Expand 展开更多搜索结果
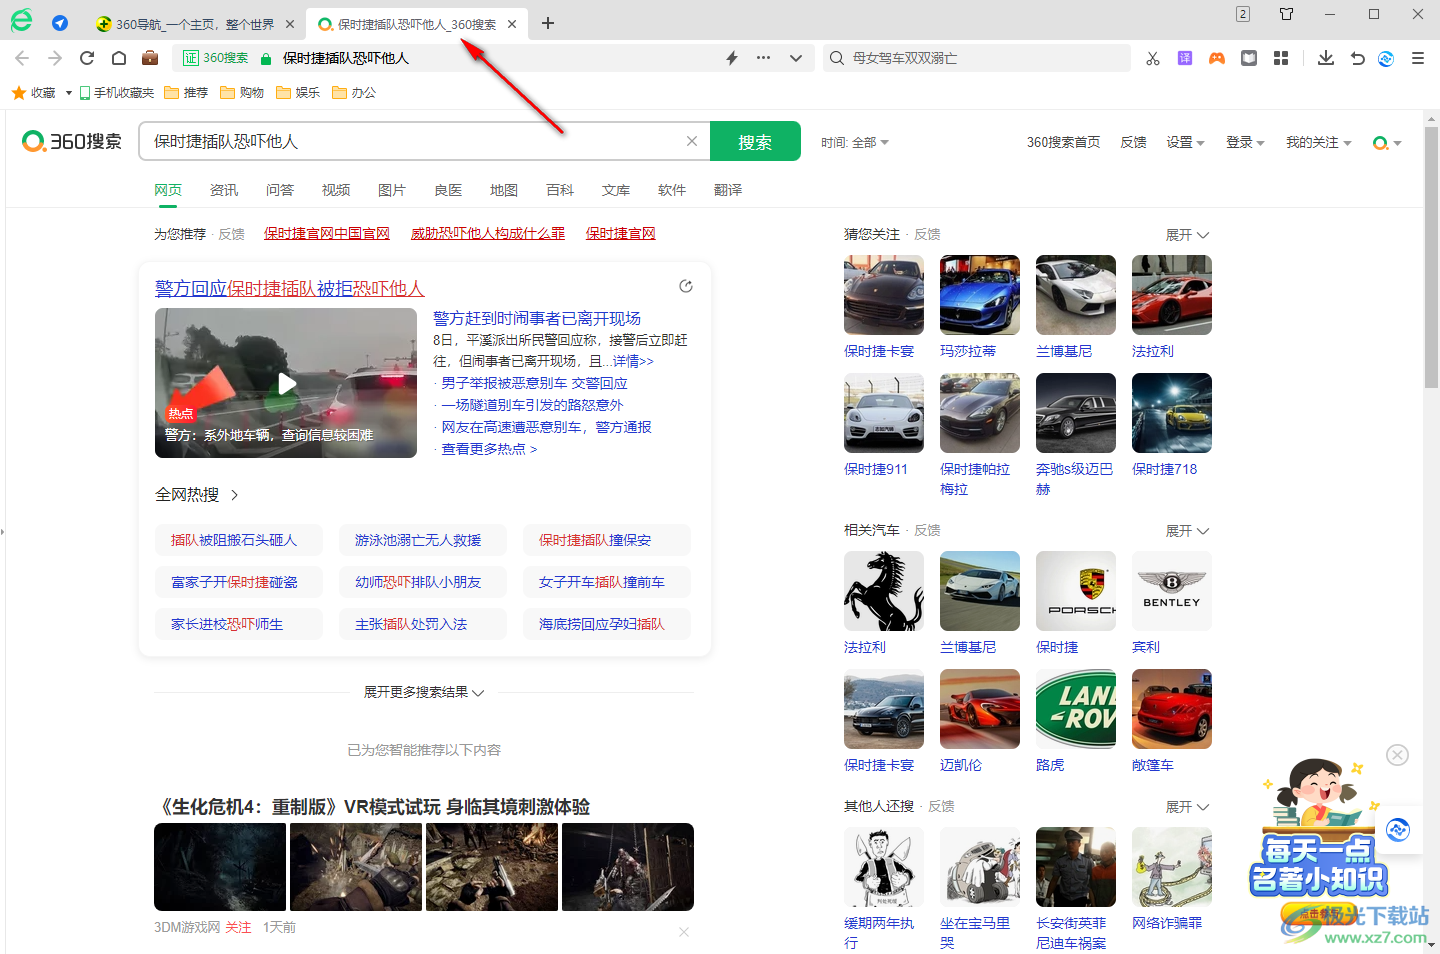This screenshot has width=1440, height=954. click(x=424, y=692)
